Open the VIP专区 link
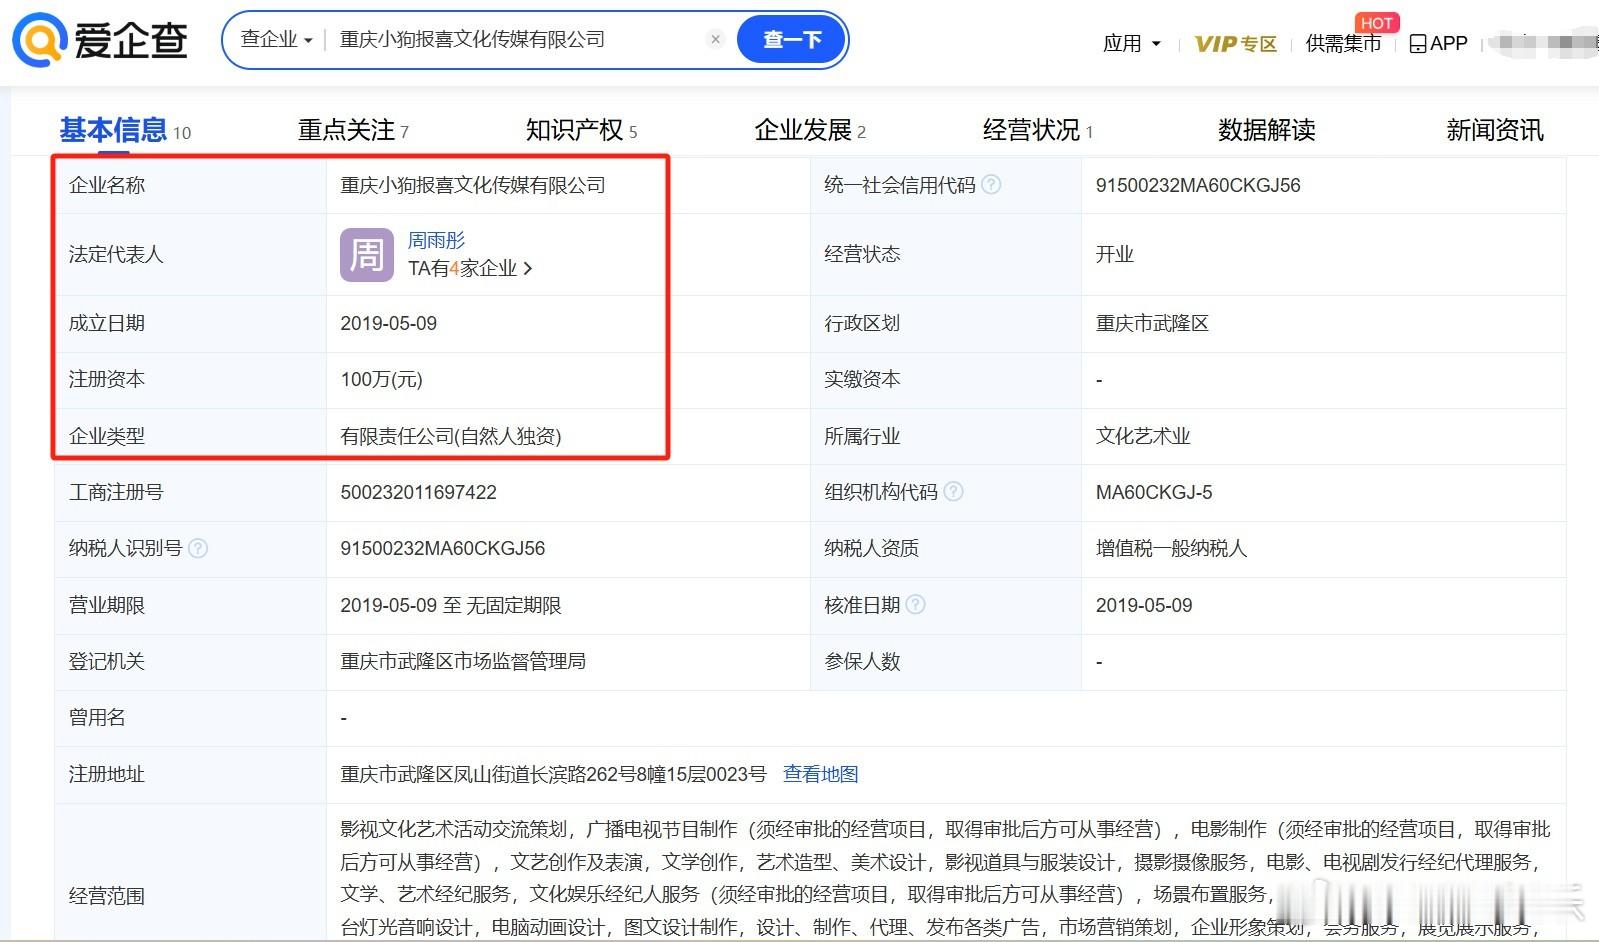1599x942 pixels. (1236, 44)
